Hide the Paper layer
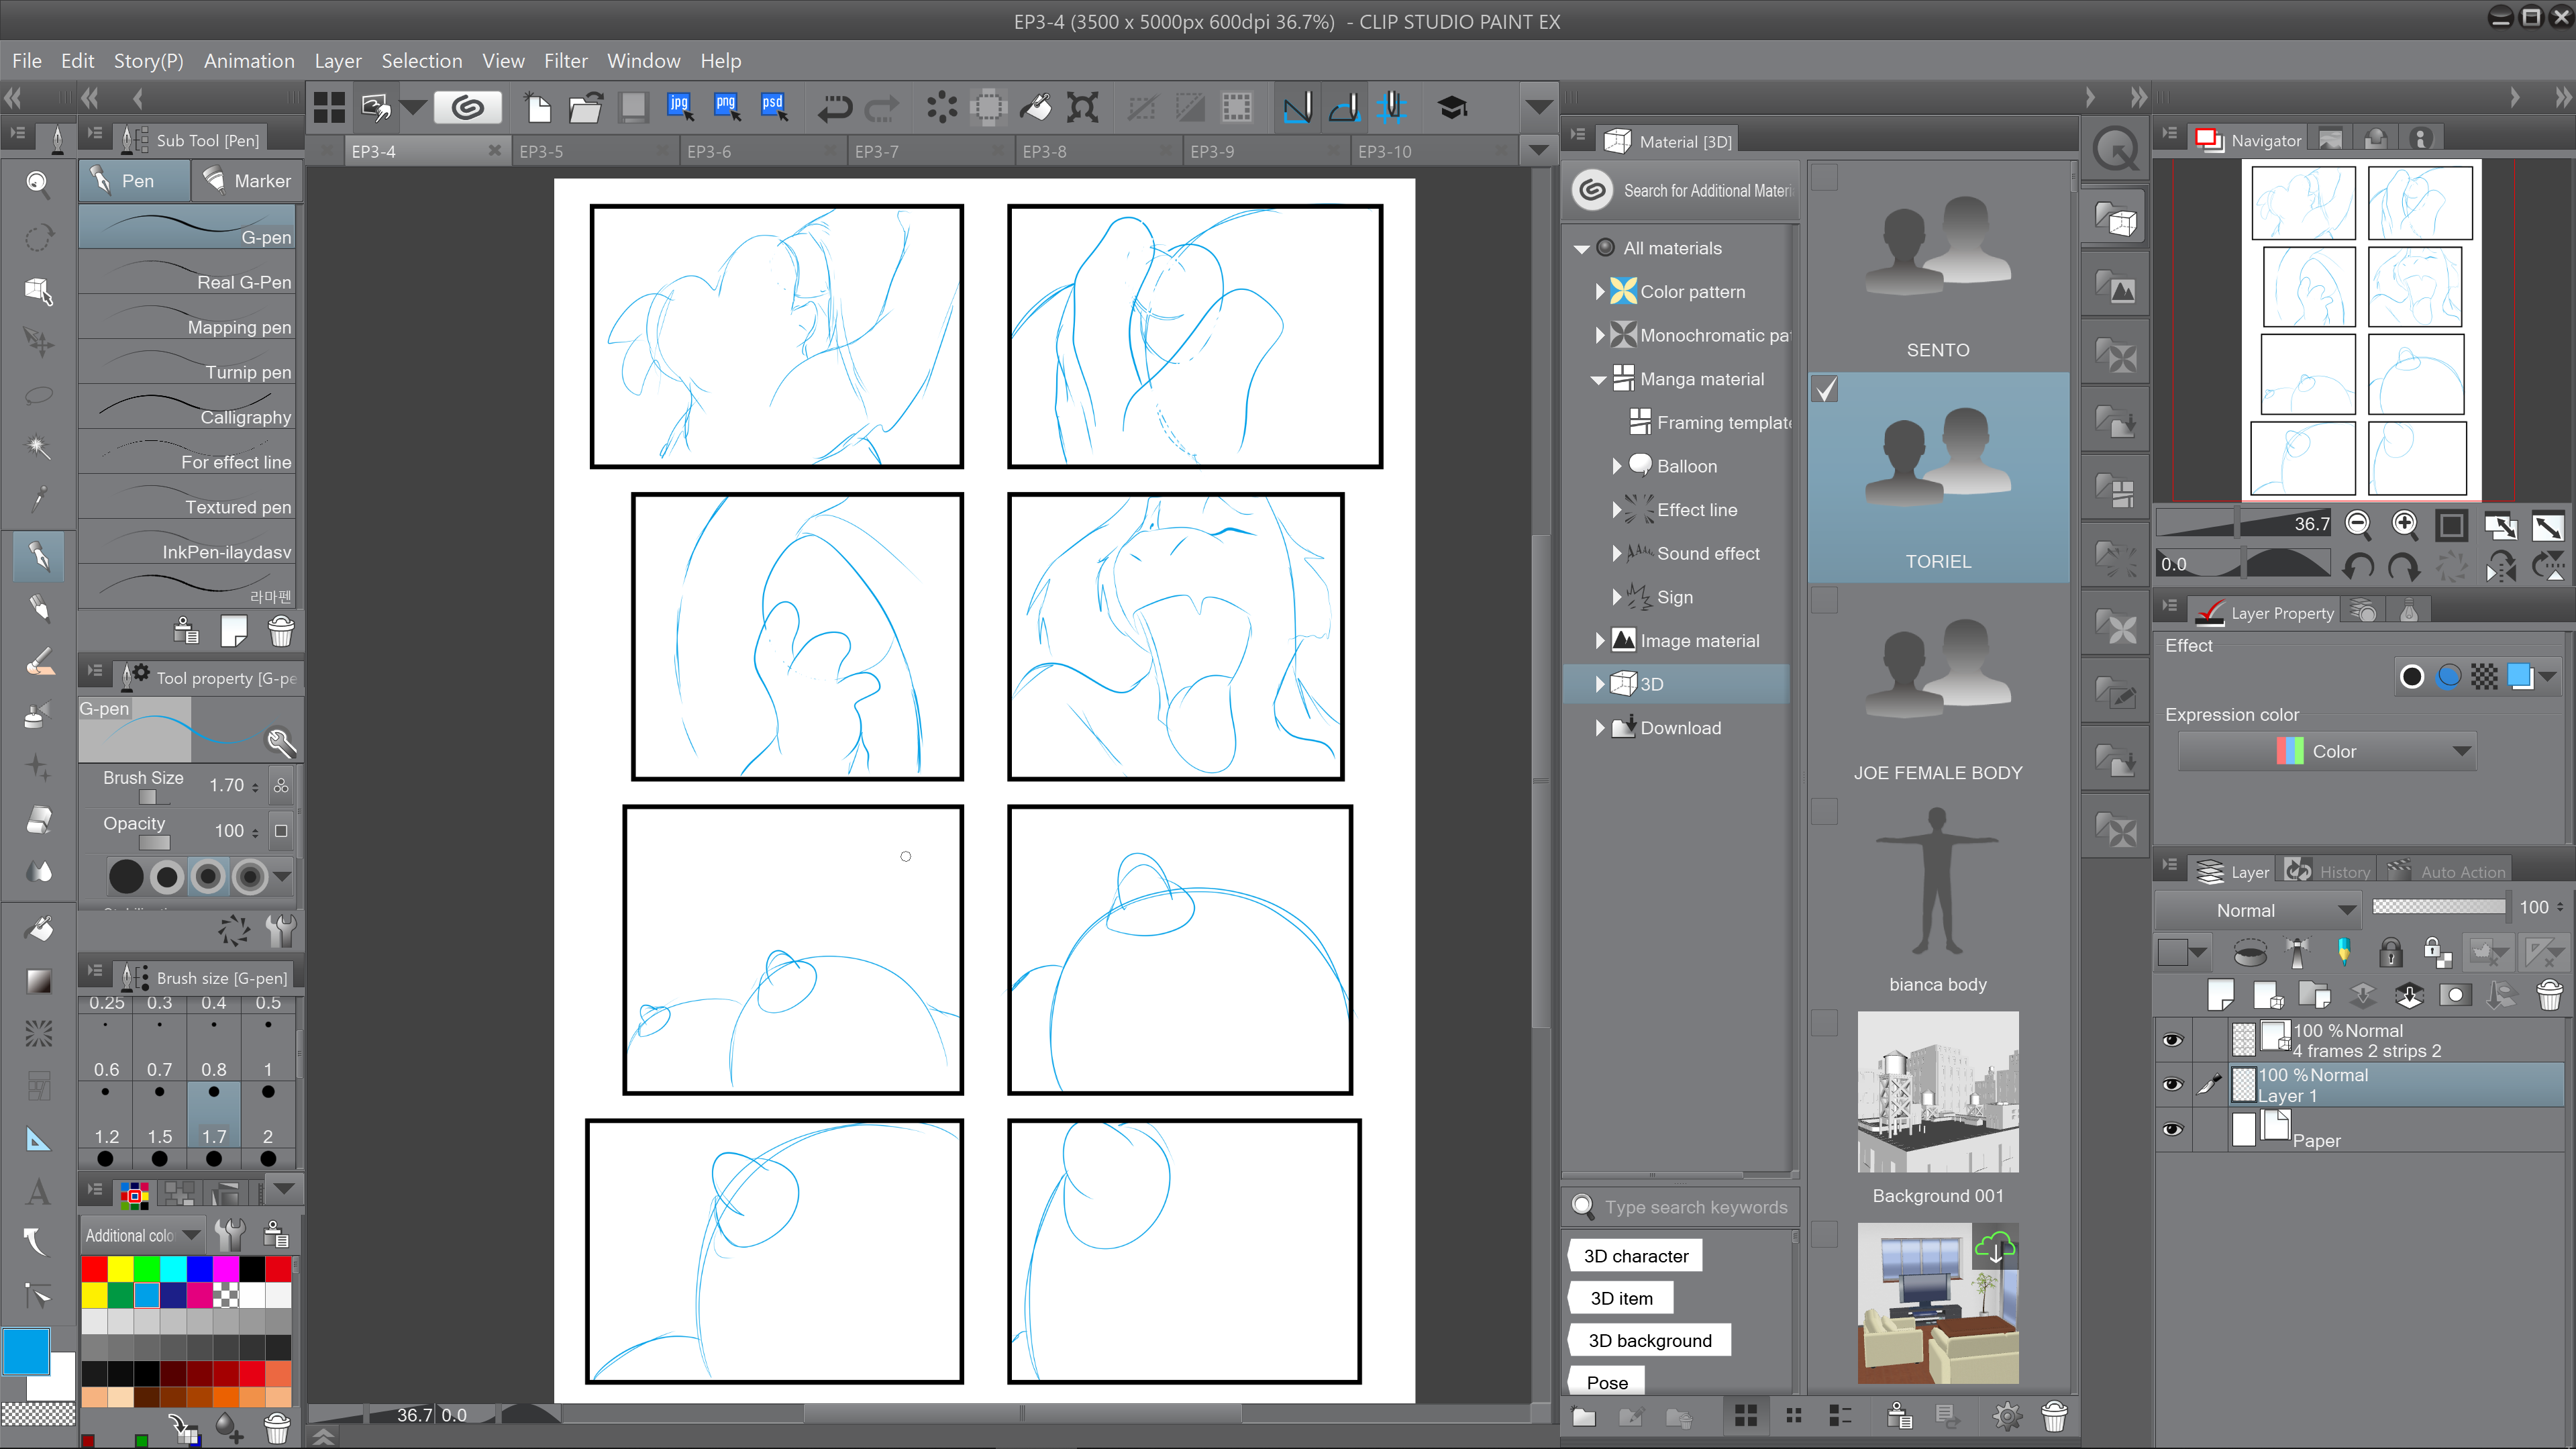Image resolution: width=2576 pixels, height=1449 pixels. [2172, 1129]
